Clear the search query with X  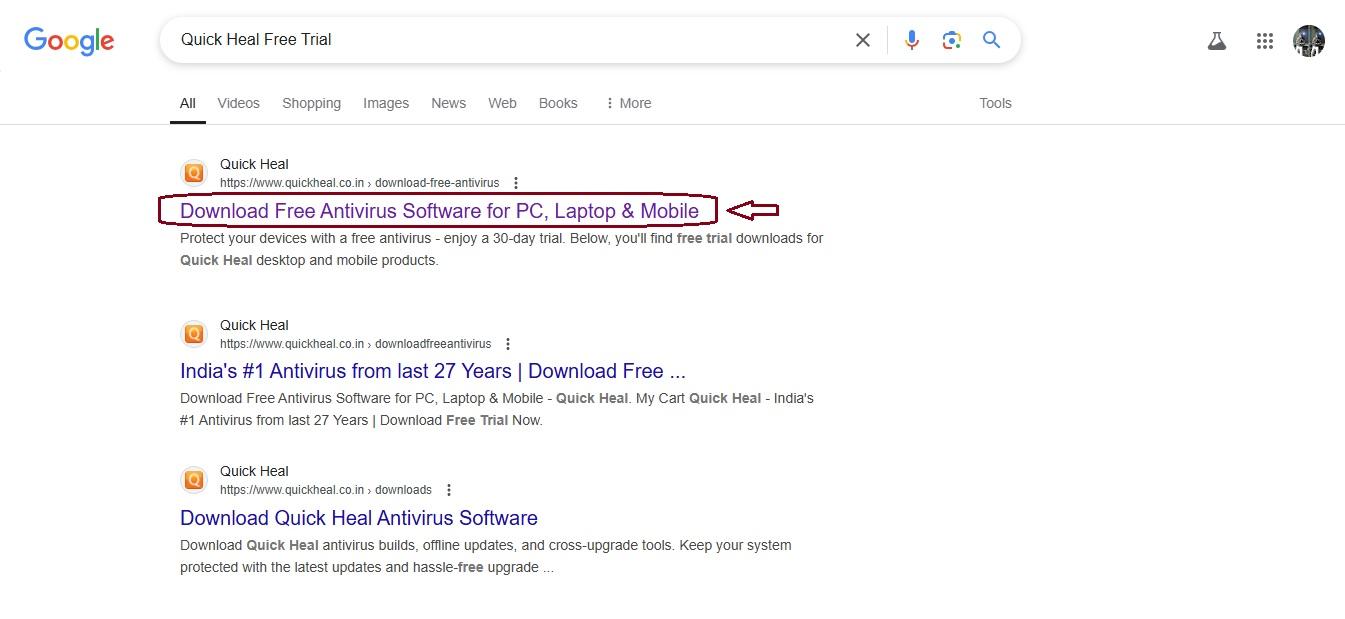(x=862, y=40)
